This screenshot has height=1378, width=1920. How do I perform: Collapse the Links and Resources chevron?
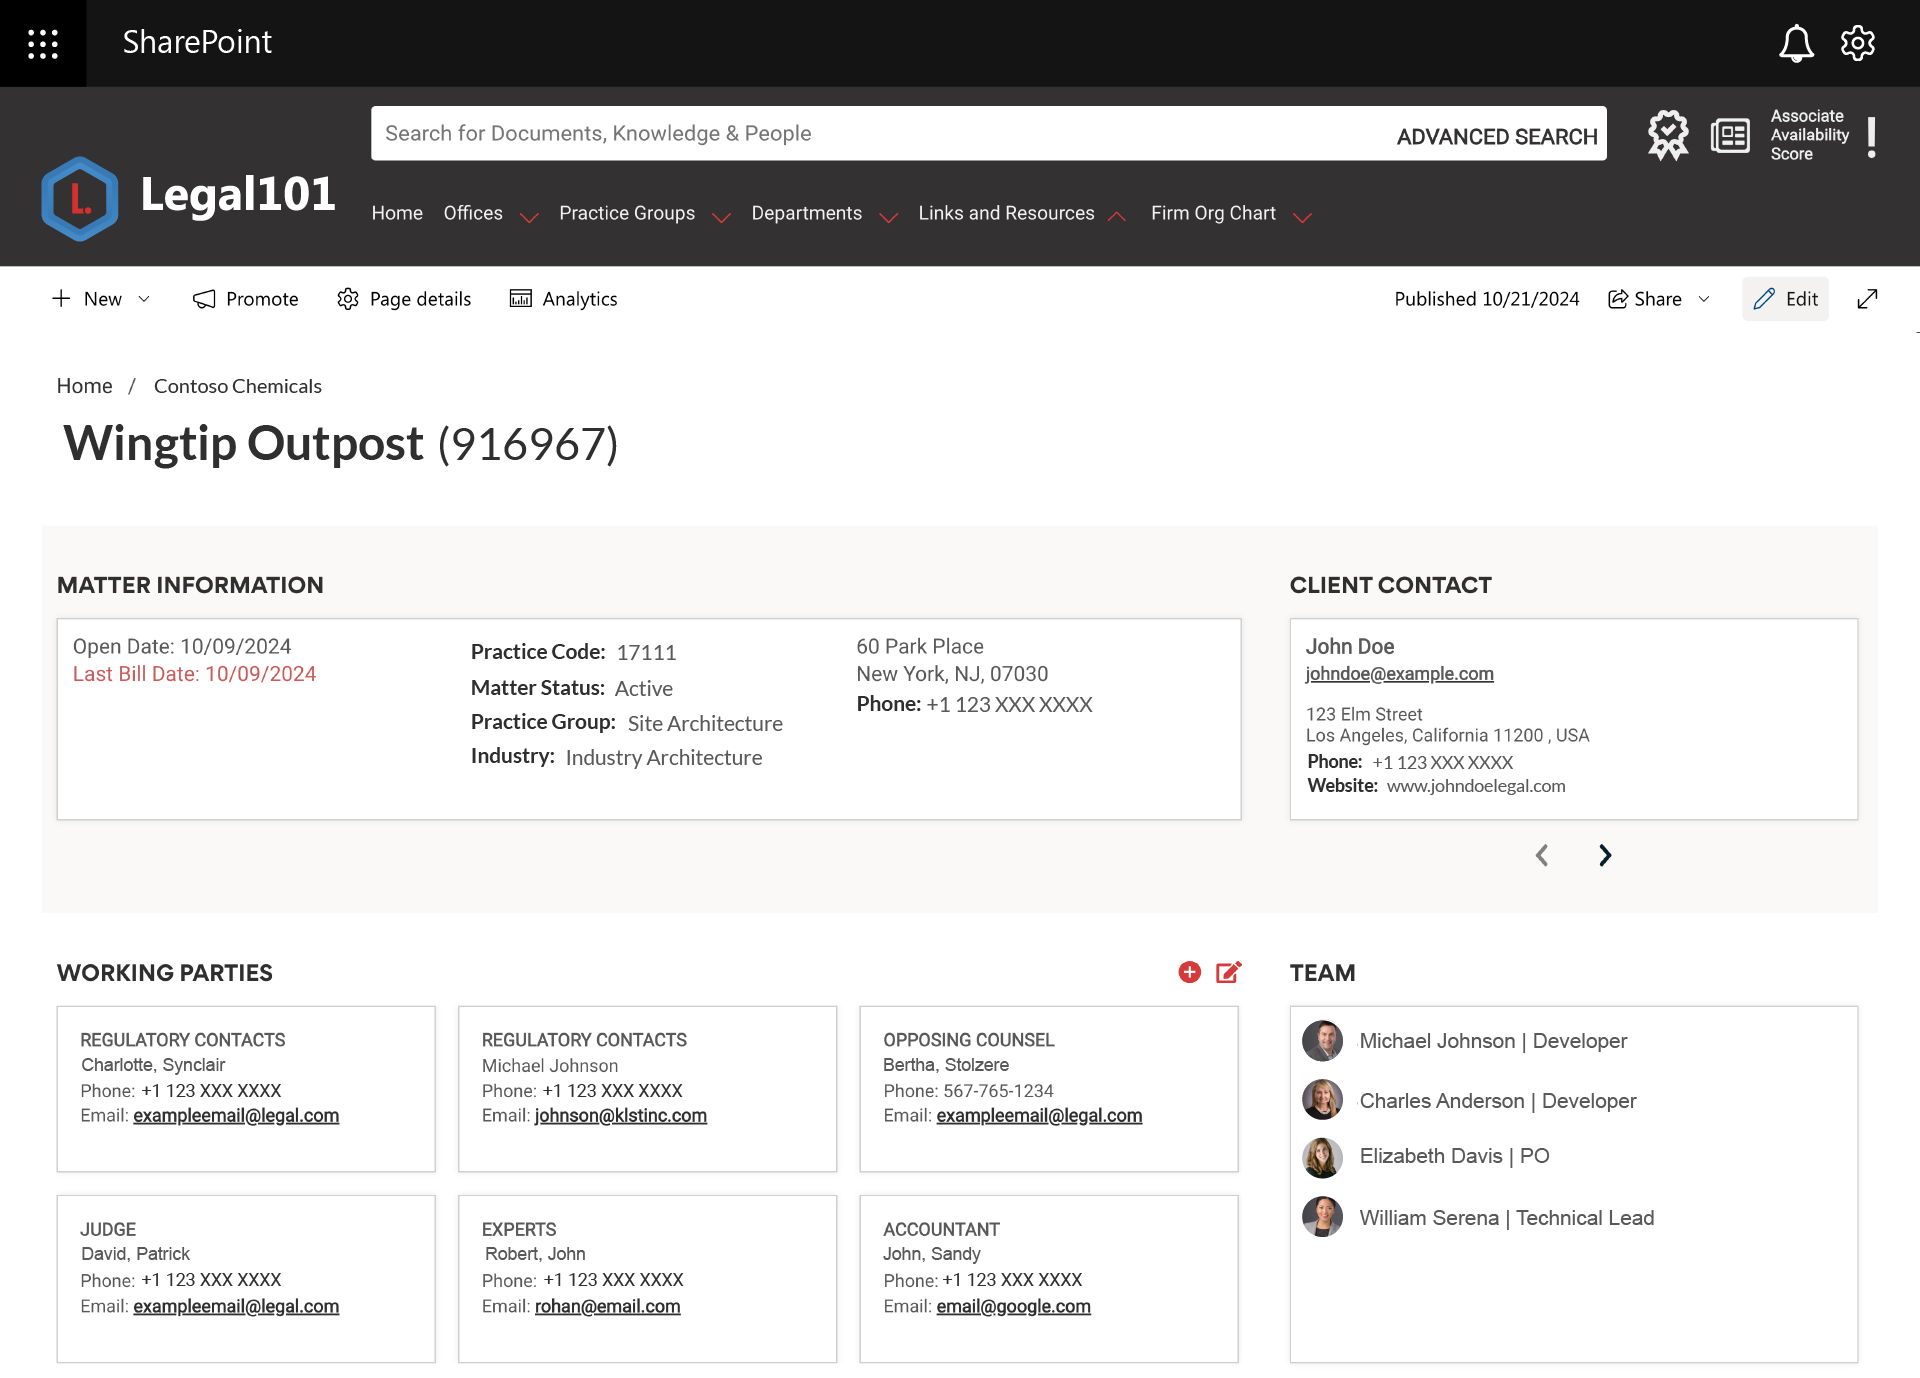pyautogui.click(x=1117, y=217)
